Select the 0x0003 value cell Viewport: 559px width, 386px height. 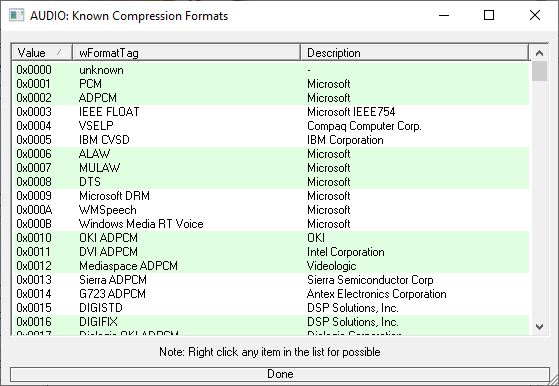34,112
